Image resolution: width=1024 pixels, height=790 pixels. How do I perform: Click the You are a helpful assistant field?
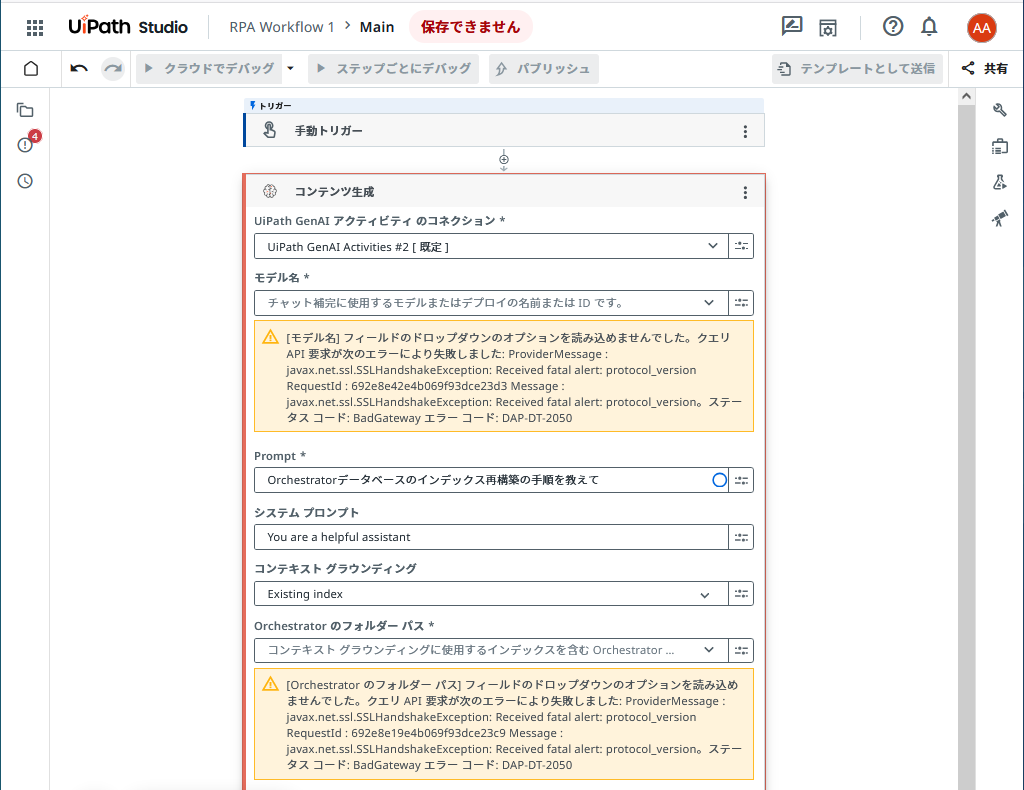491,537
